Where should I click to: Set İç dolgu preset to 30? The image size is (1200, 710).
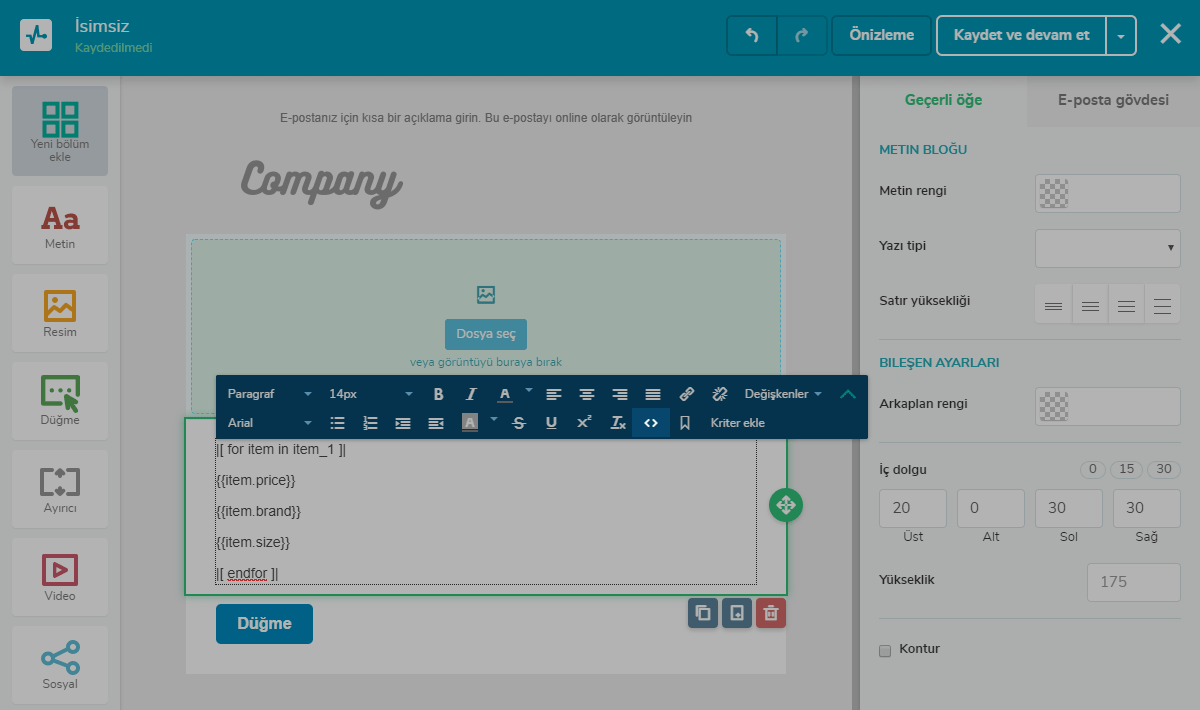pyautogui.click(x=1163, y=470)
